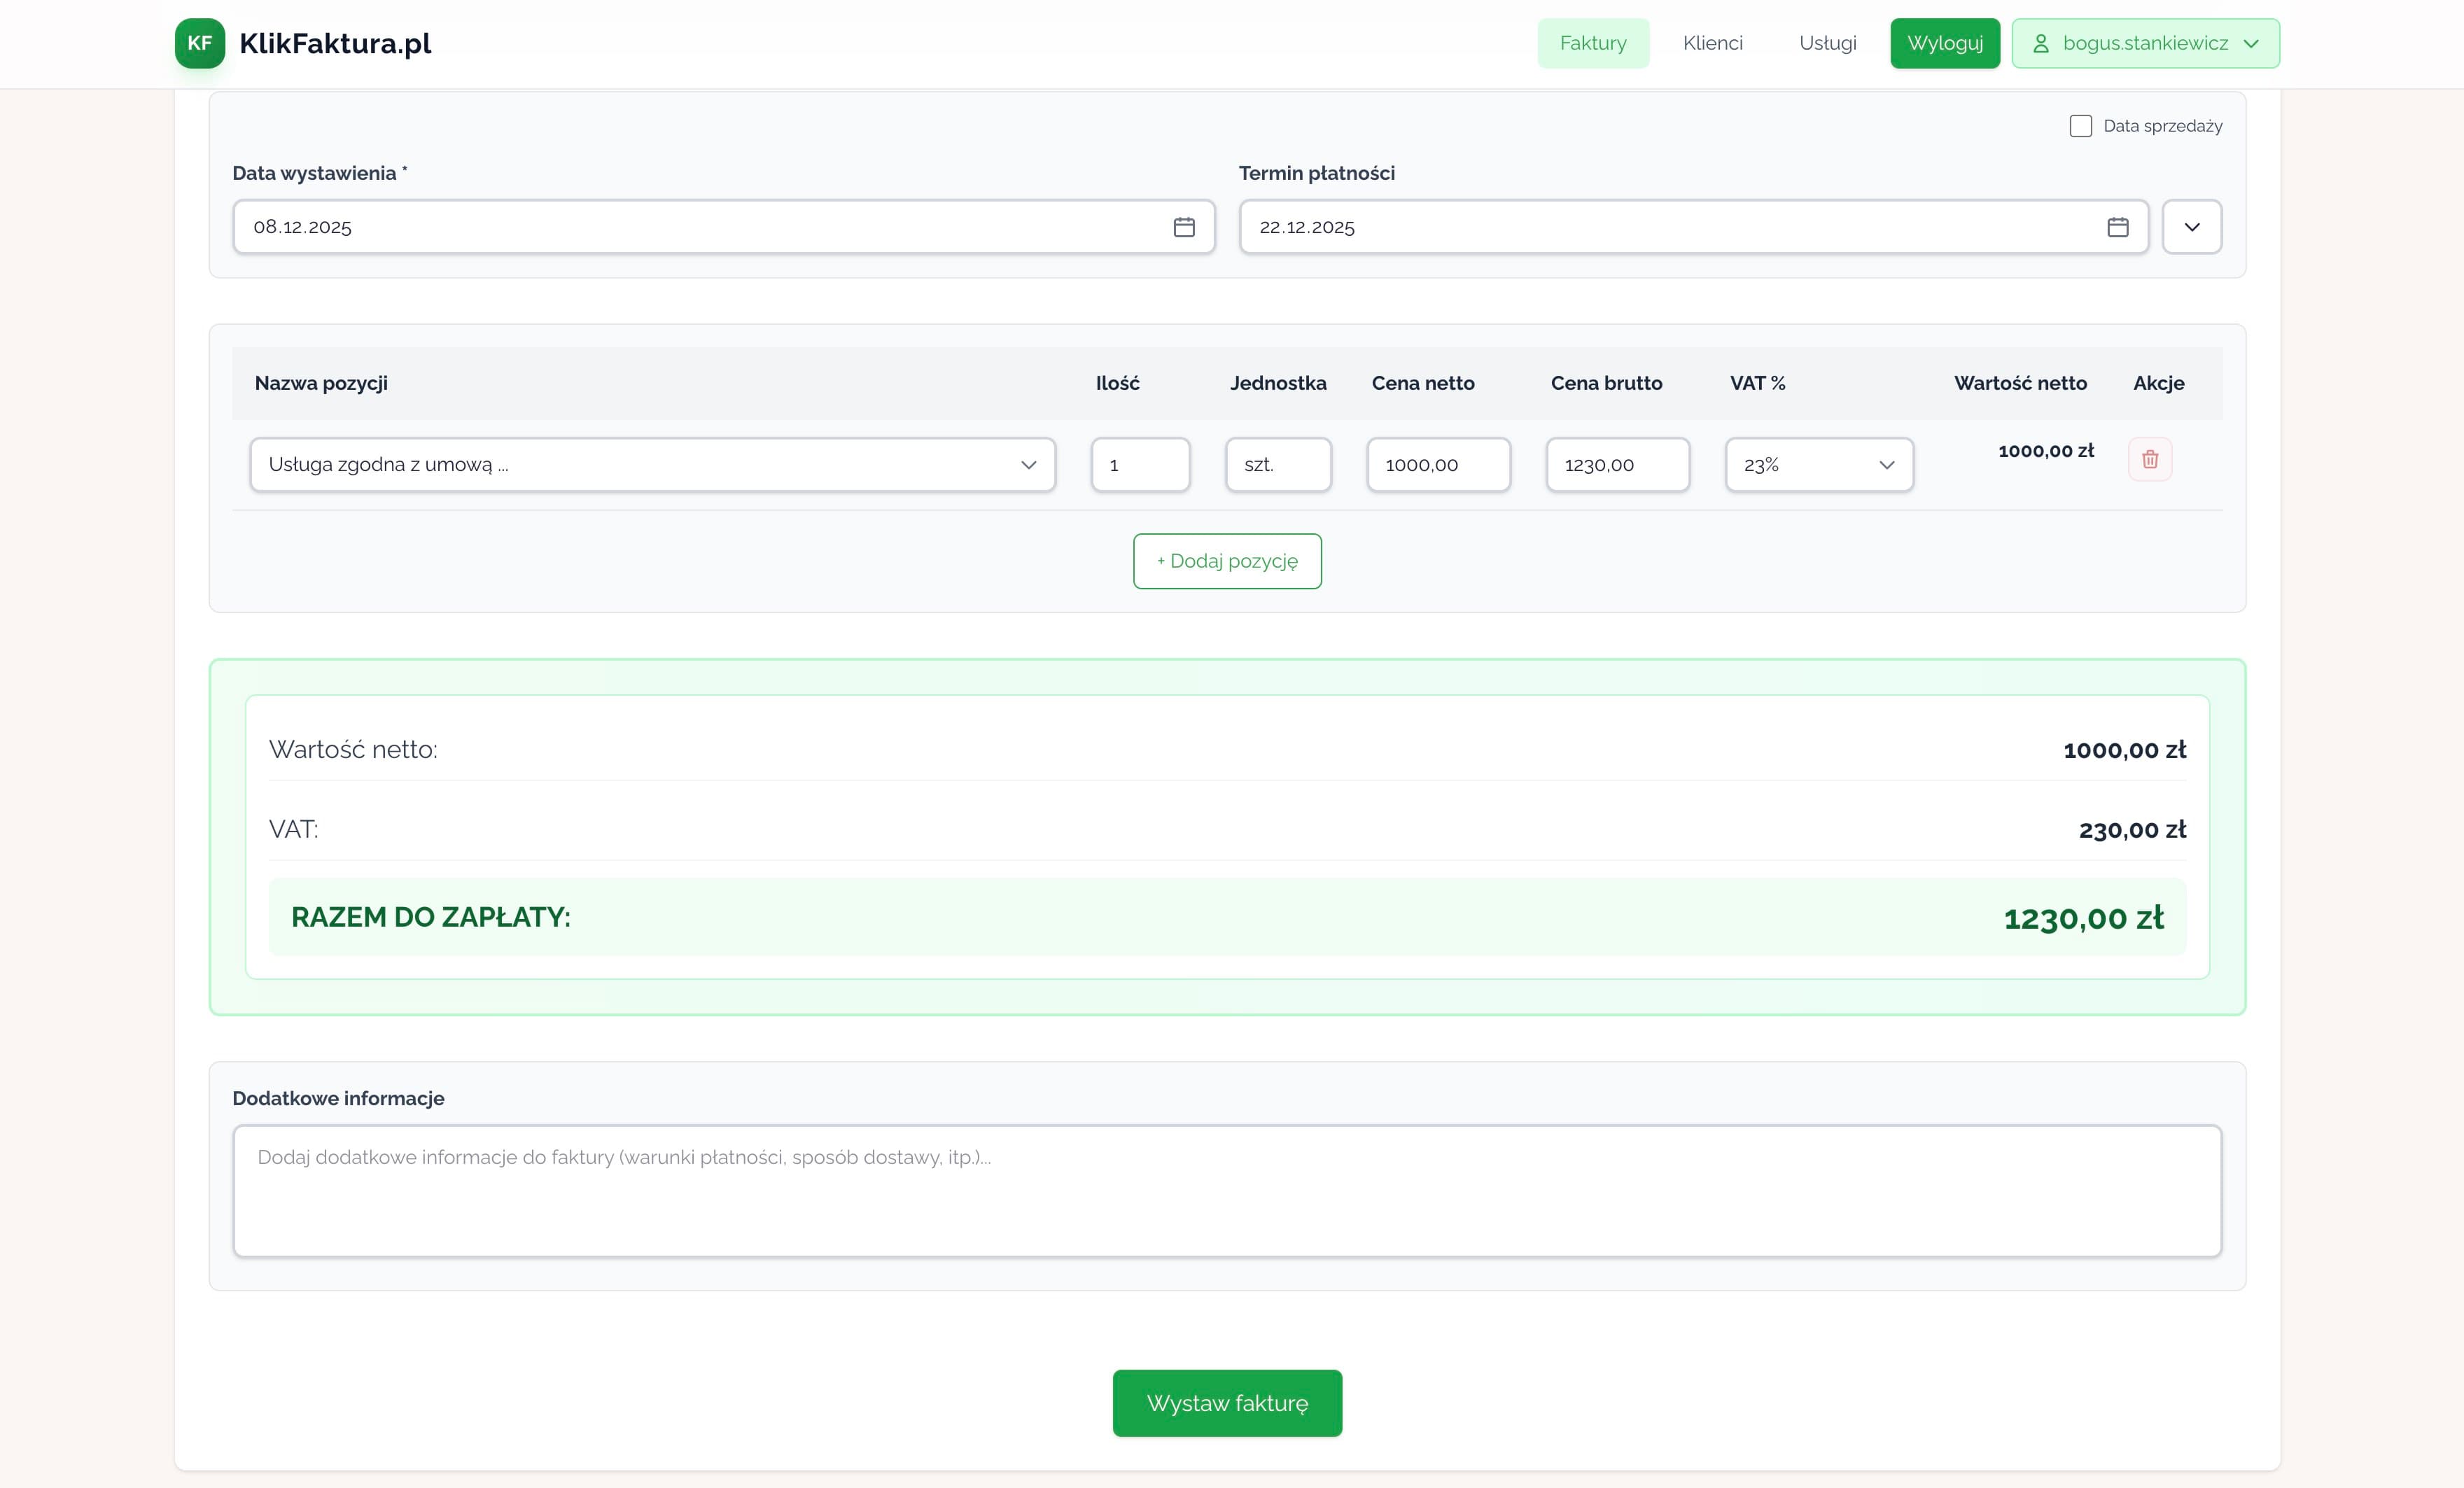The width and height of the screenshot is (2464, 1488).
Task: Open bogus.stankiewicz account menu
Action: pos(2145,44)
